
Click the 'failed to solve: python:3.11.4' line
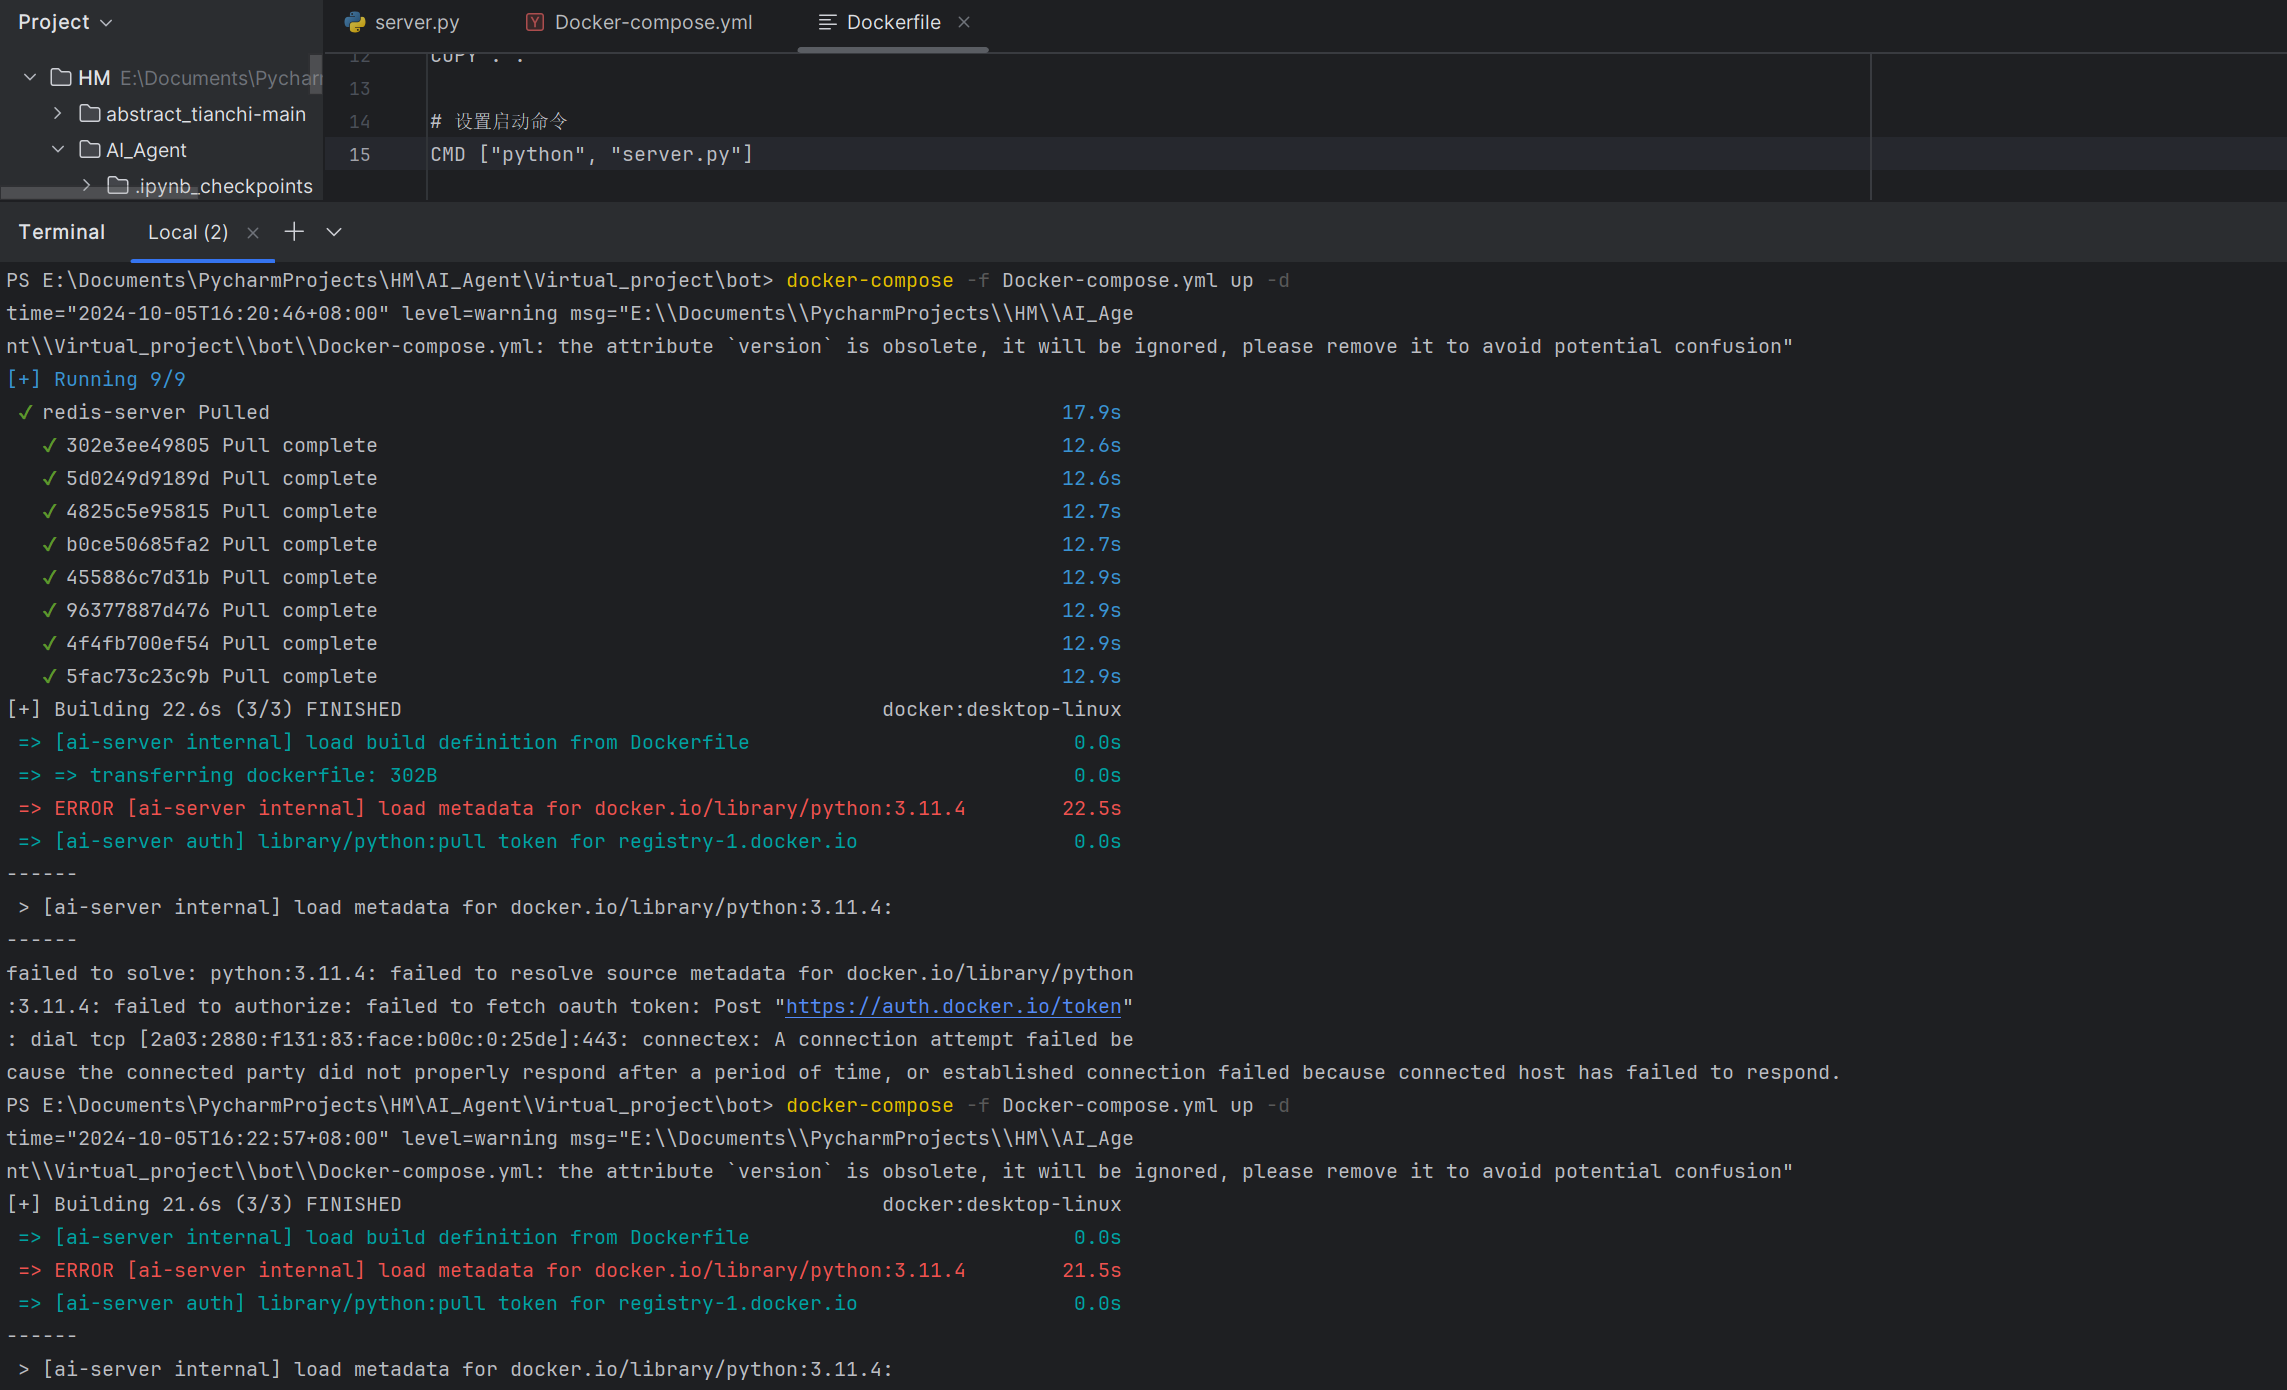tap(570, 973)
